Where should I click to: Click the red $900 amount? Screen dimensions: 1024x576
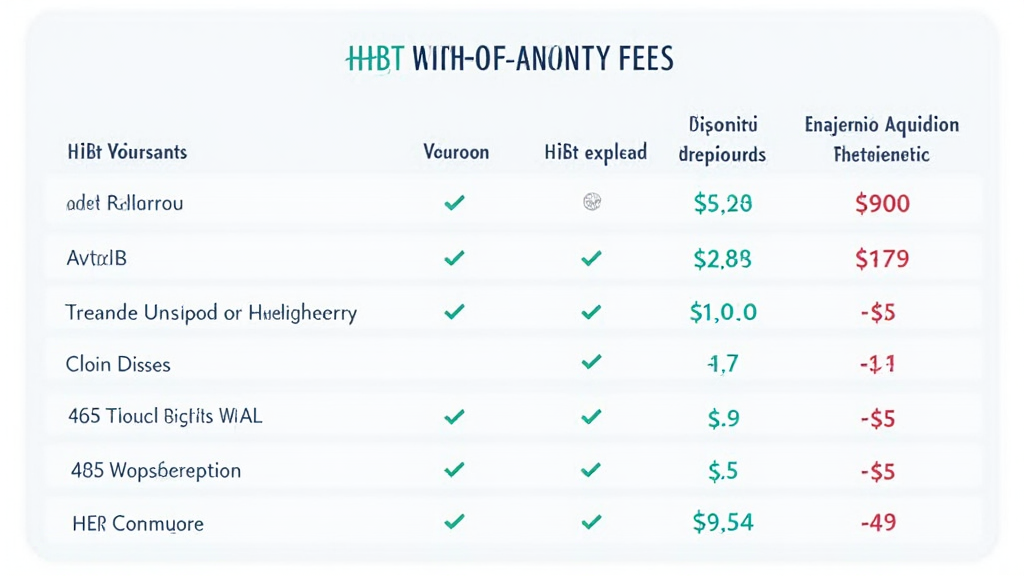tap(882, 204)
